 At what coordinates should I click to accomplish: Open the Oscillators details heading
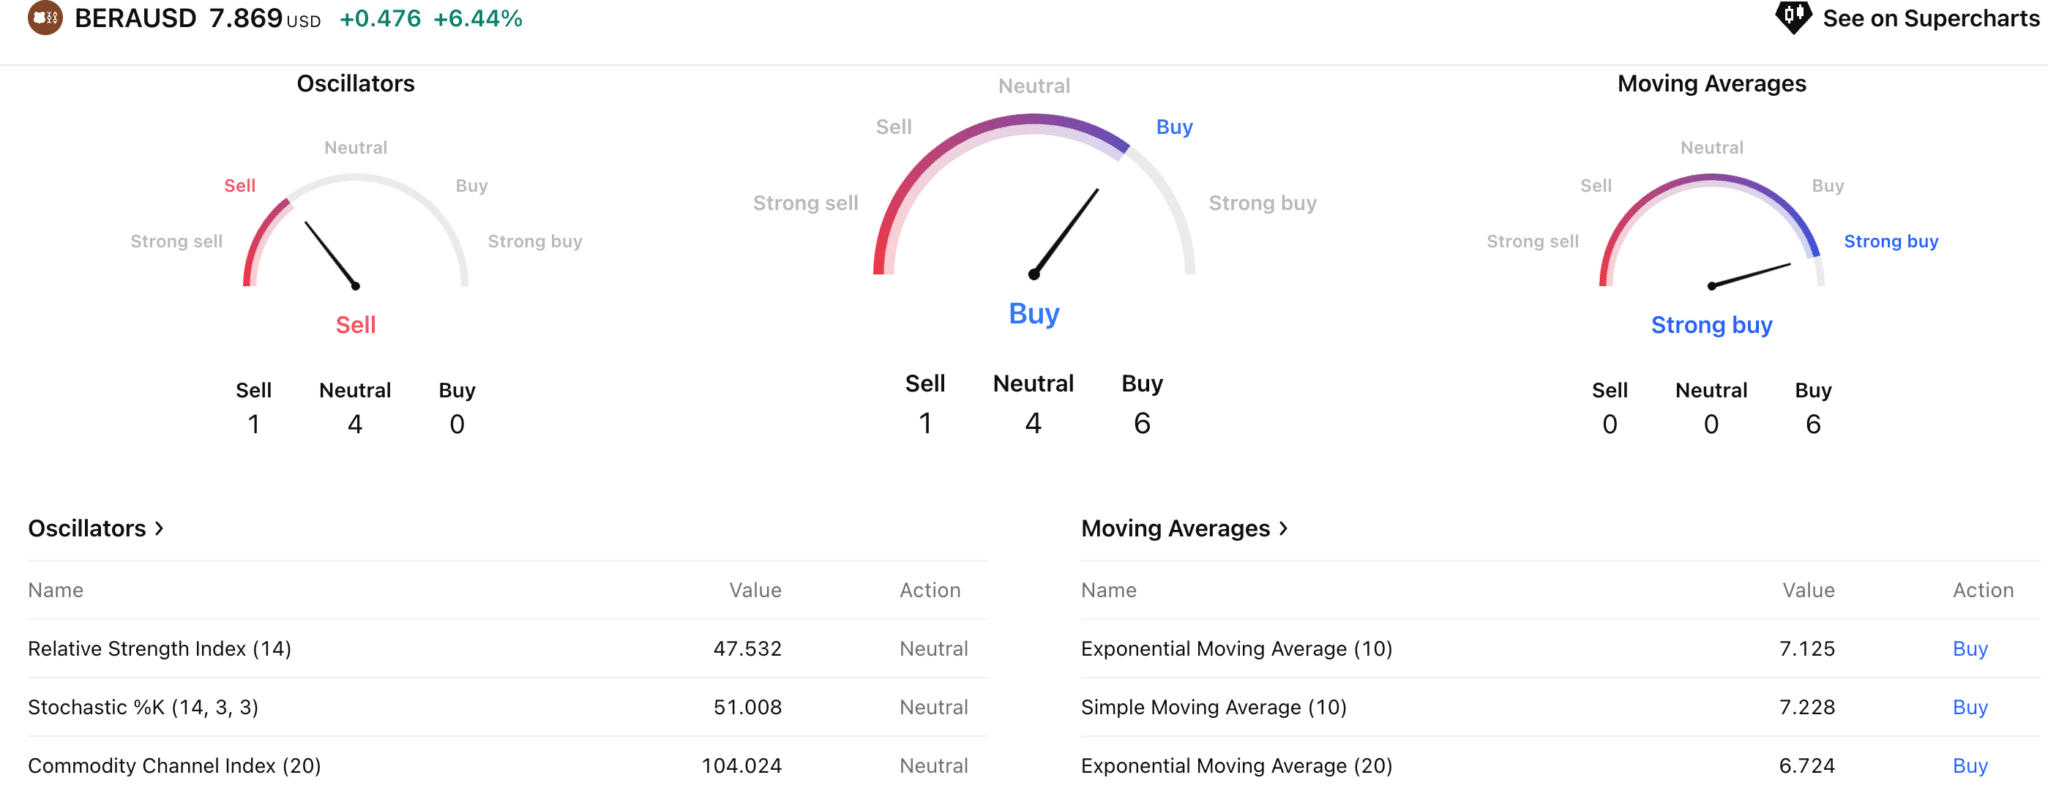(x=87, y=528)
